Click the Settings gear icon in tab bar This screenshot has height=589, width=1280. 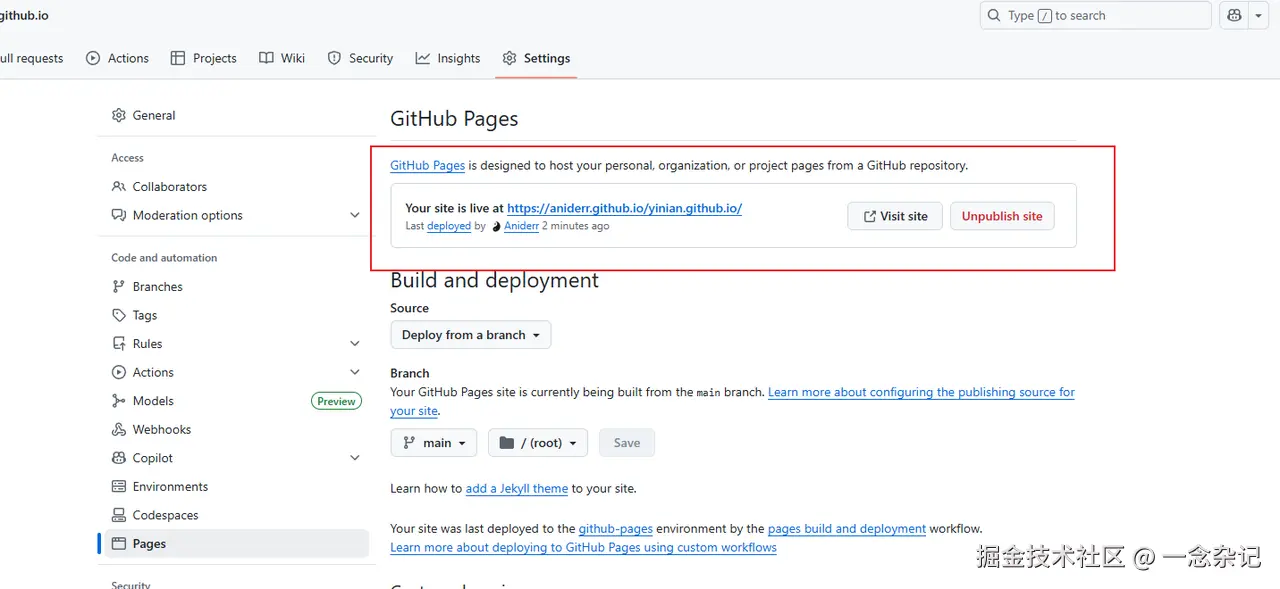tap(510, 58)
